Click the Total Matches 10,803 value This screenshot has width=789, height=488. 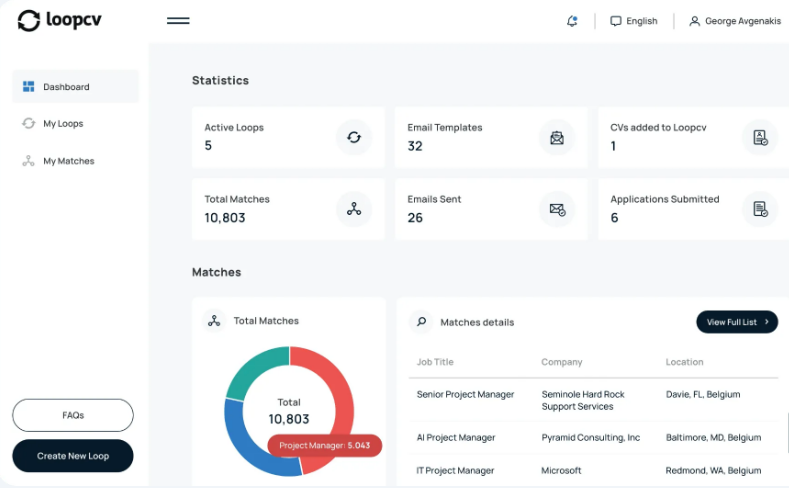pos(225,218)
